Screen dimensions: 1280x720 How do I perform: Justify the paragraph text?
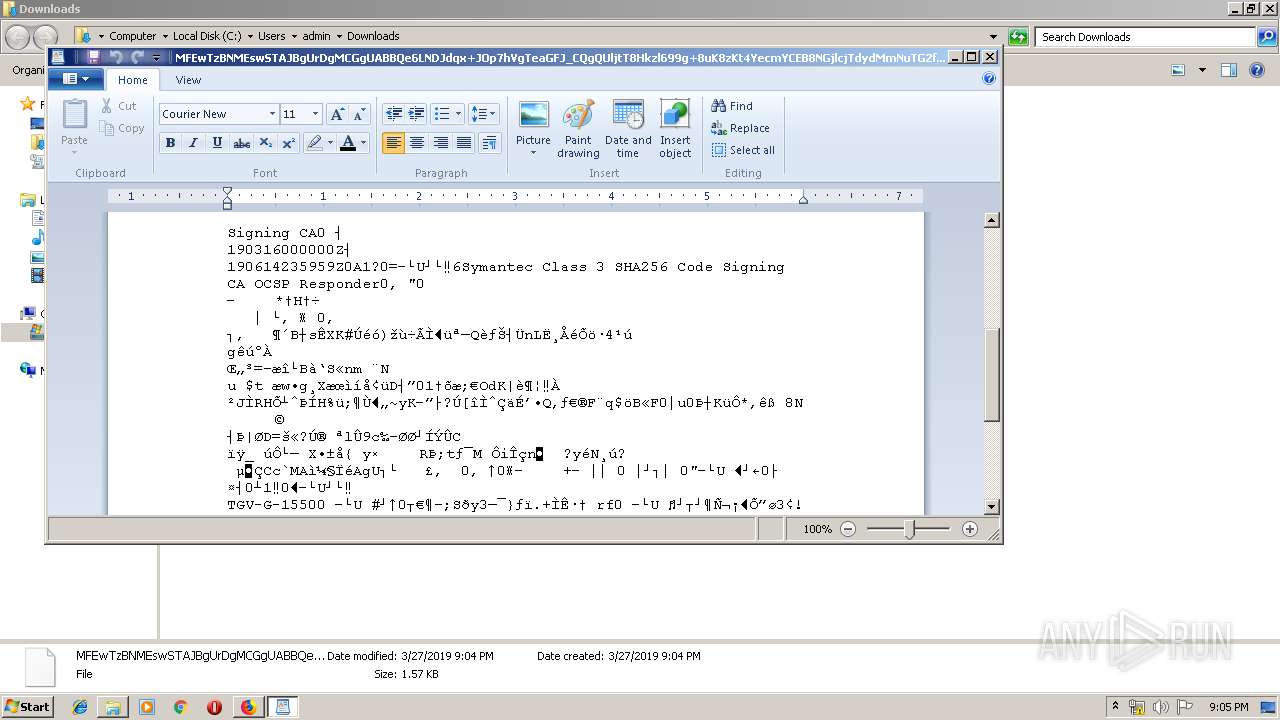pos(463,143)
